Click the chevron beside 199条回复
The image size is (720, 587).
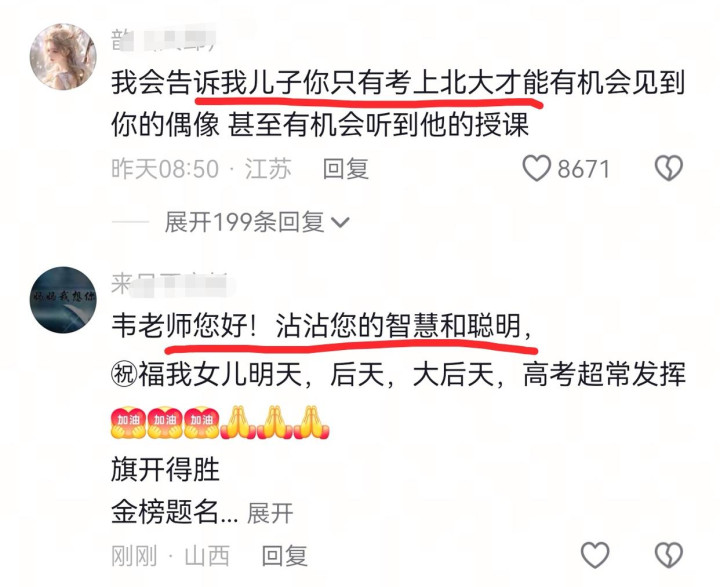(x=340, y=223)
